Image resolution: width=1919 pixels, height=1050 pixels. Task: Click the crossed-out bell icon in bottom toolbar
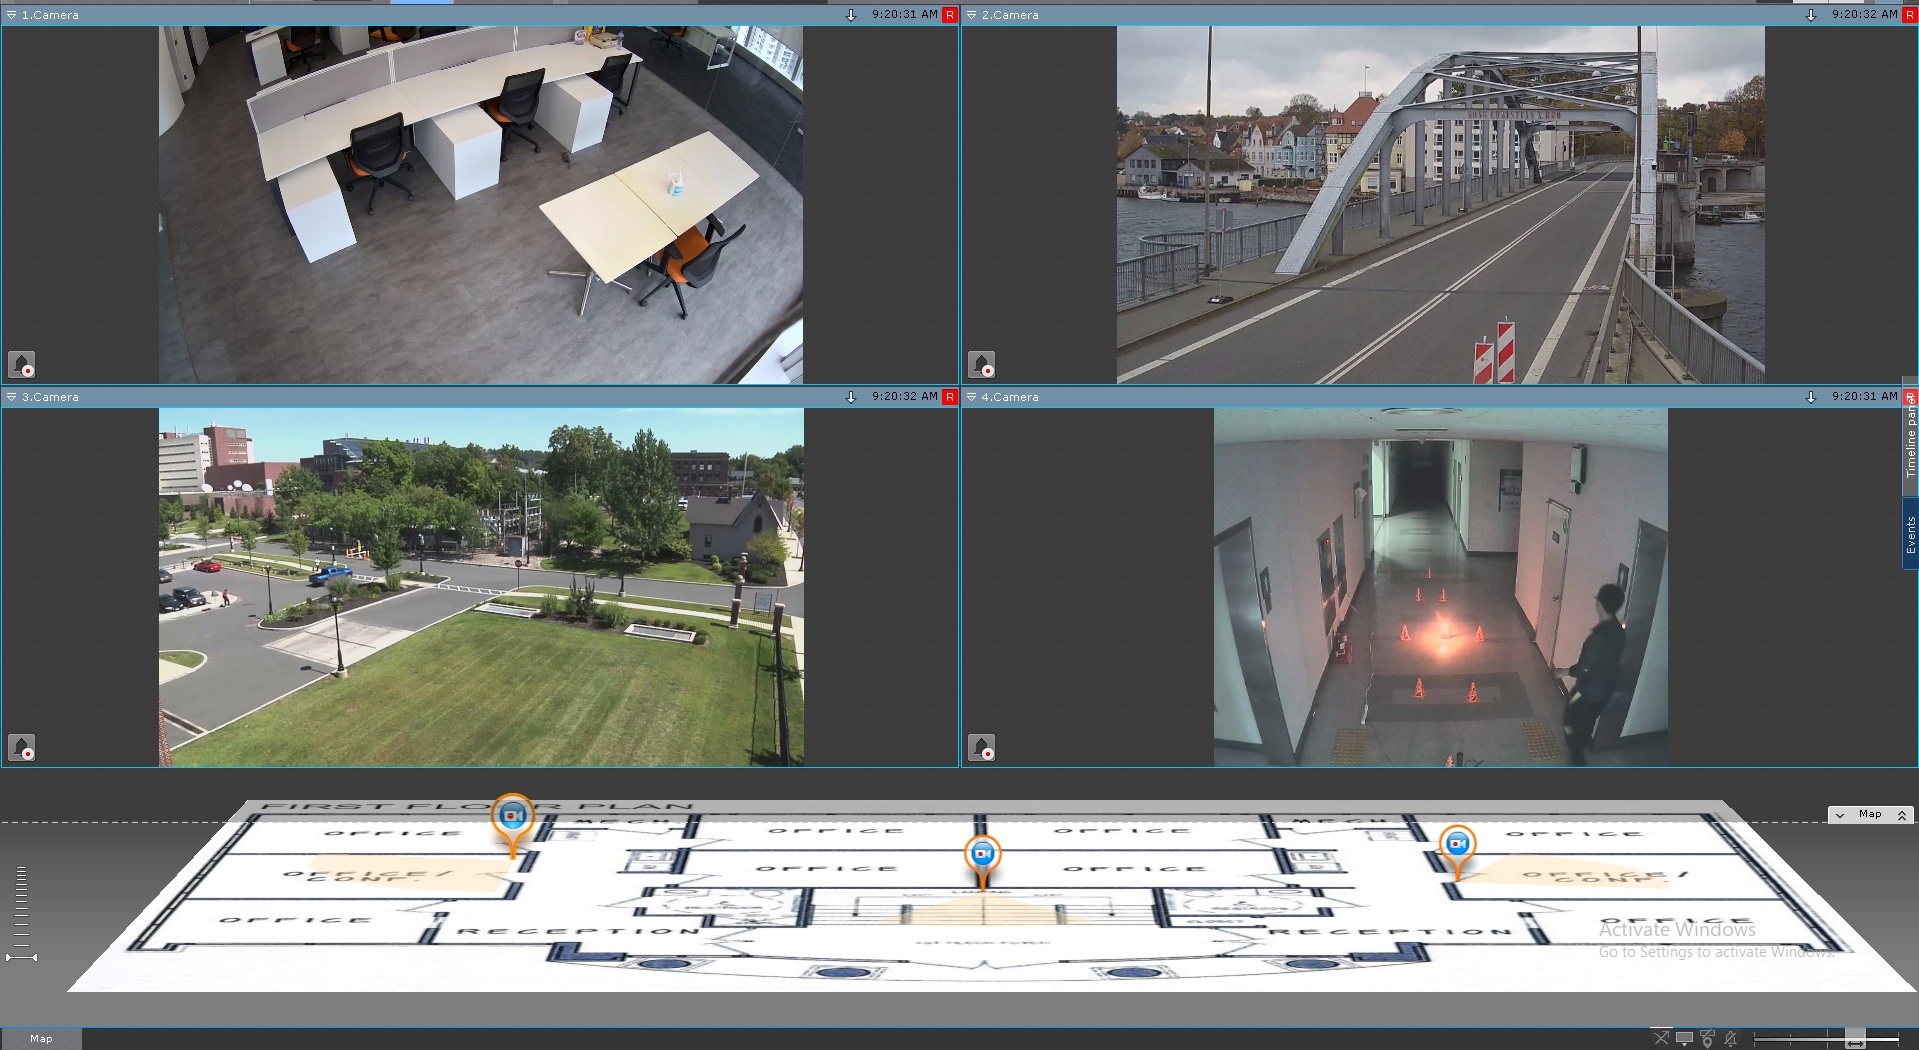1731,1038
